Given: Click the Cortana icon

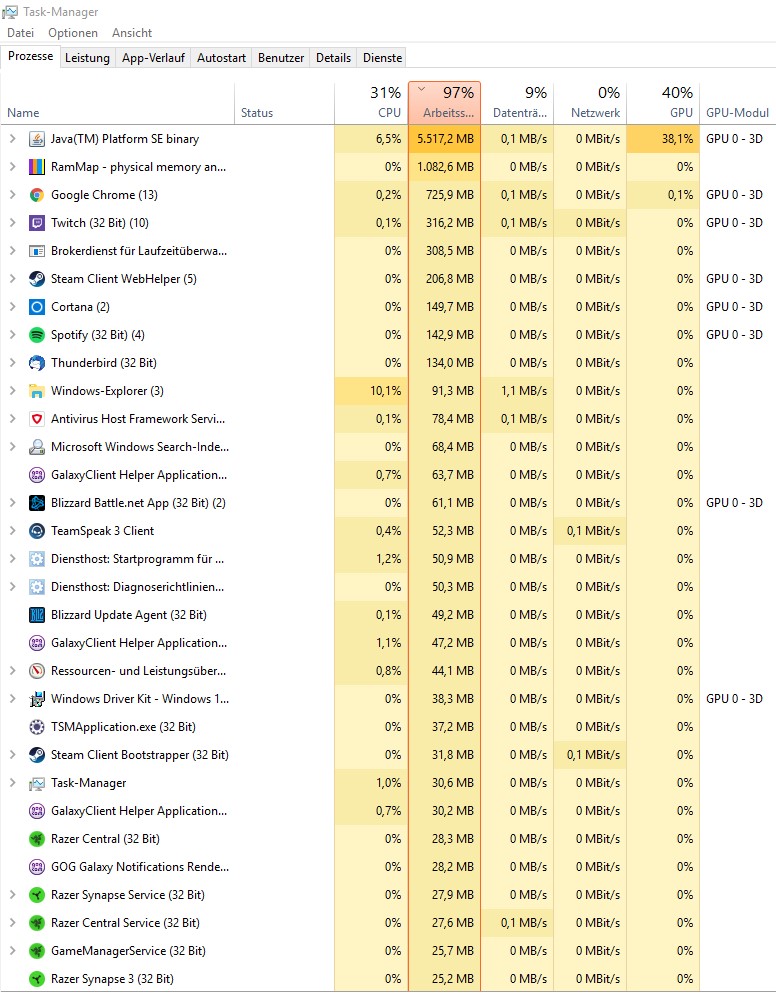Looking at the screenshot, I should click(37, 307).
